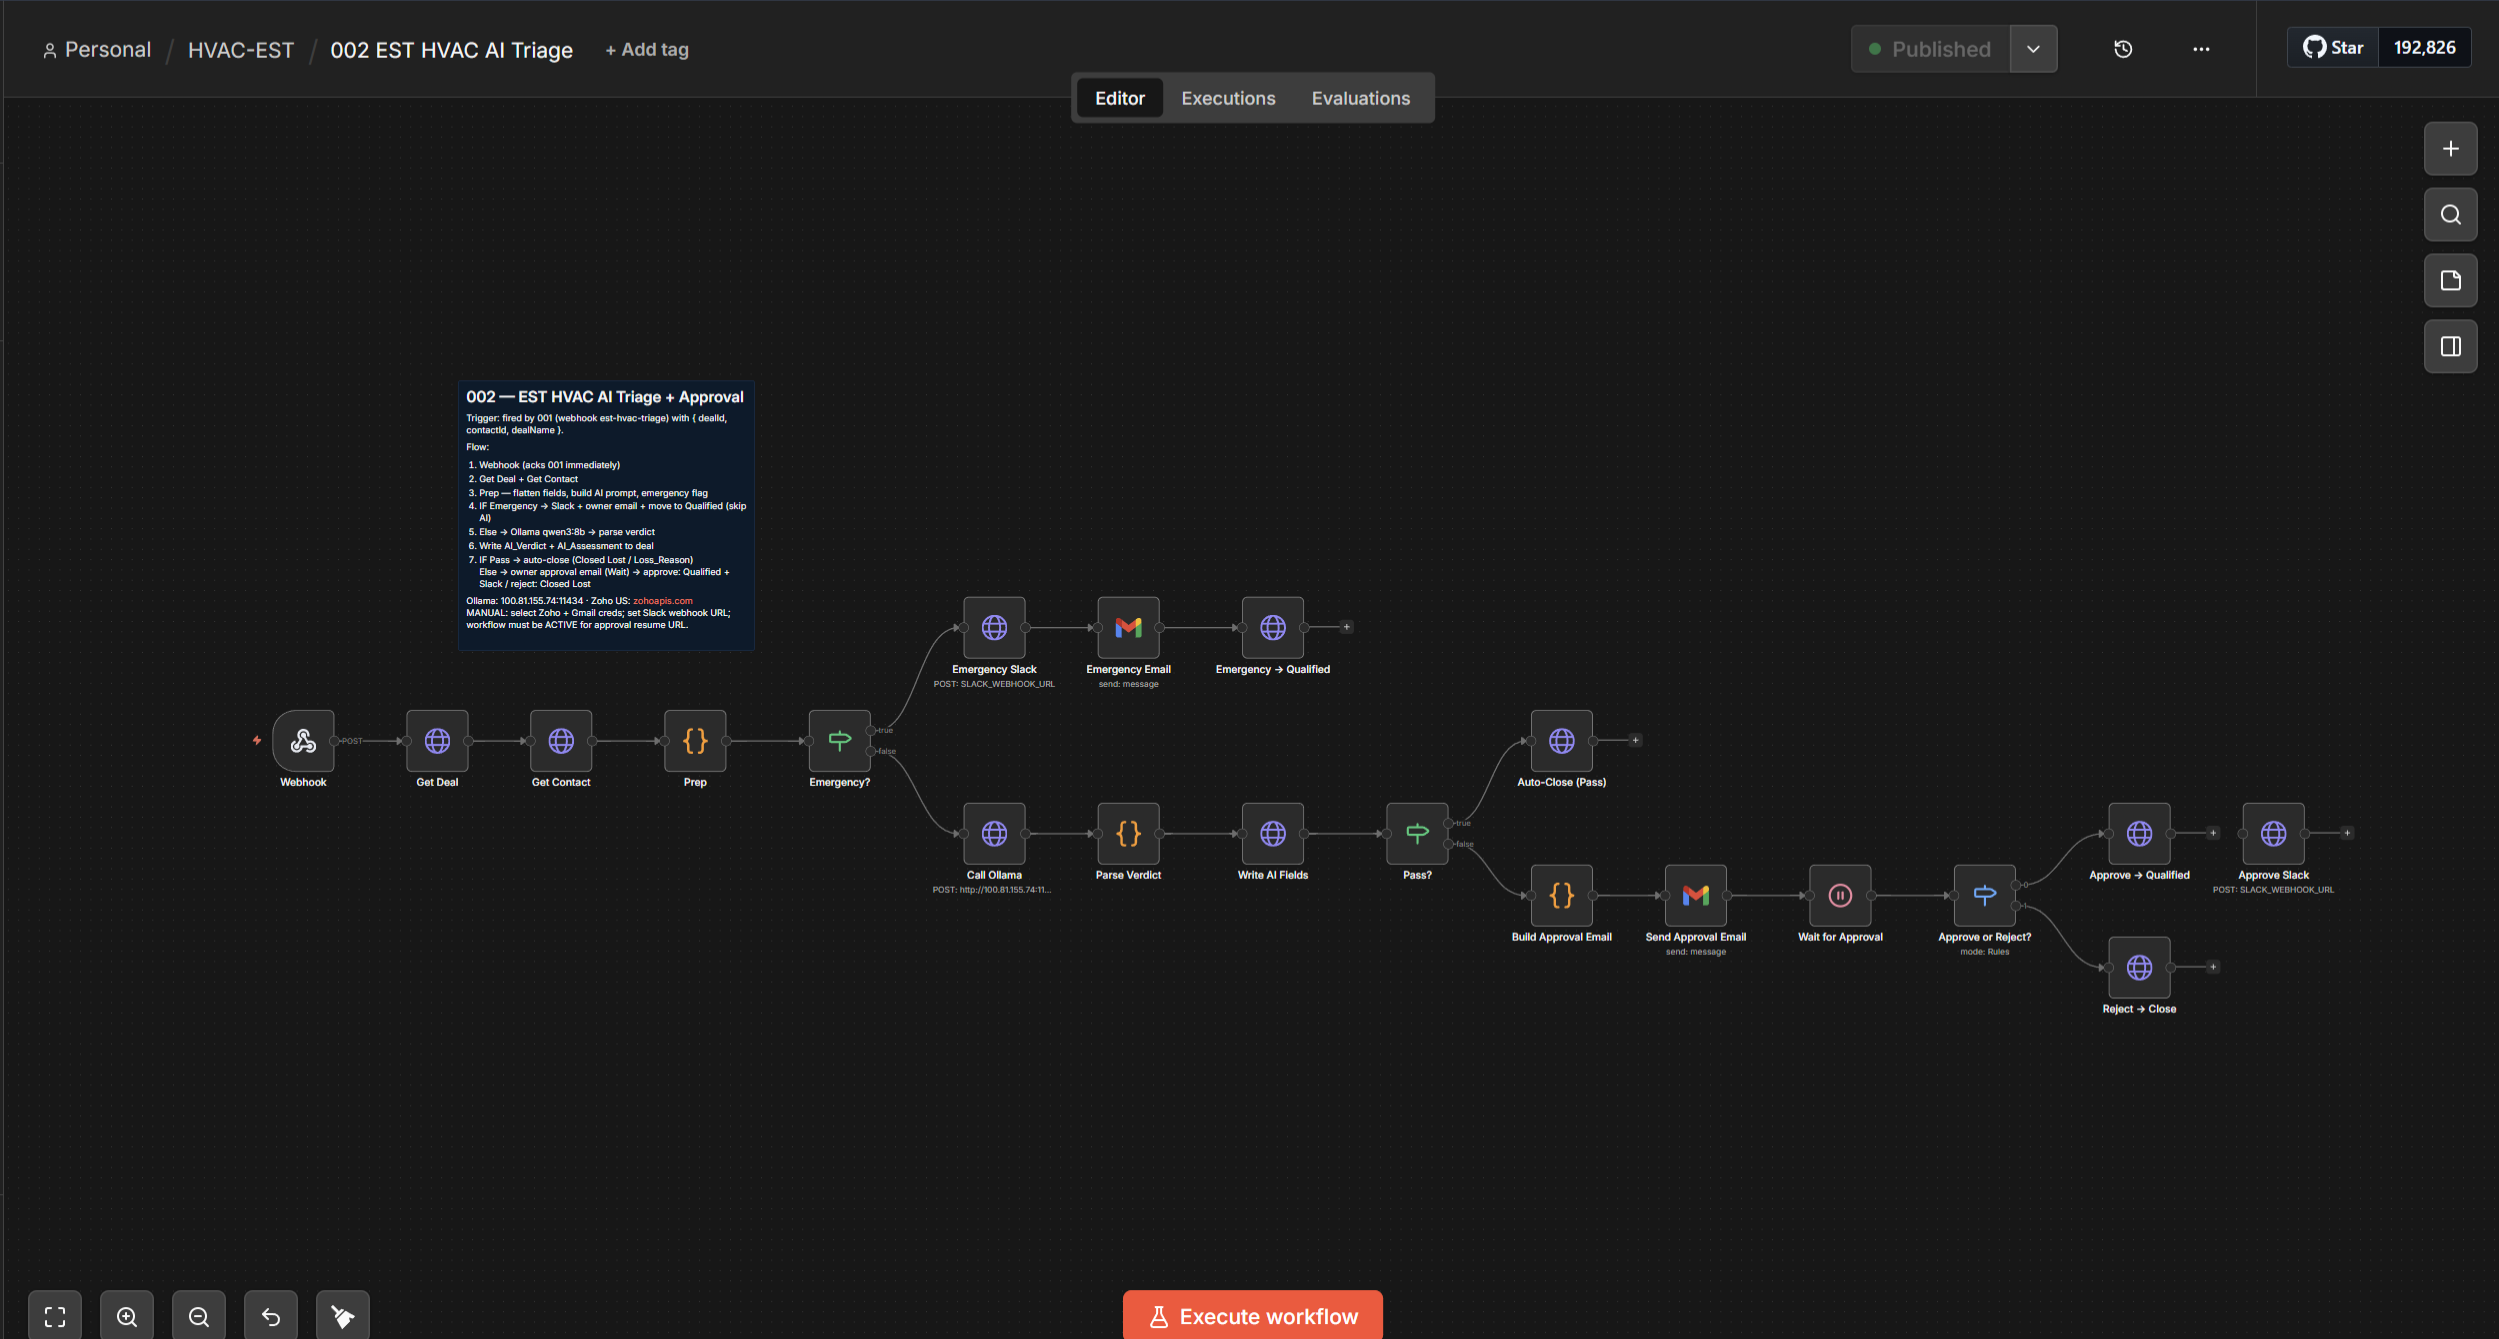Add a node after Auto-Close (Pass) output
2499x1339 pixels.
(x=1635, y=741)
